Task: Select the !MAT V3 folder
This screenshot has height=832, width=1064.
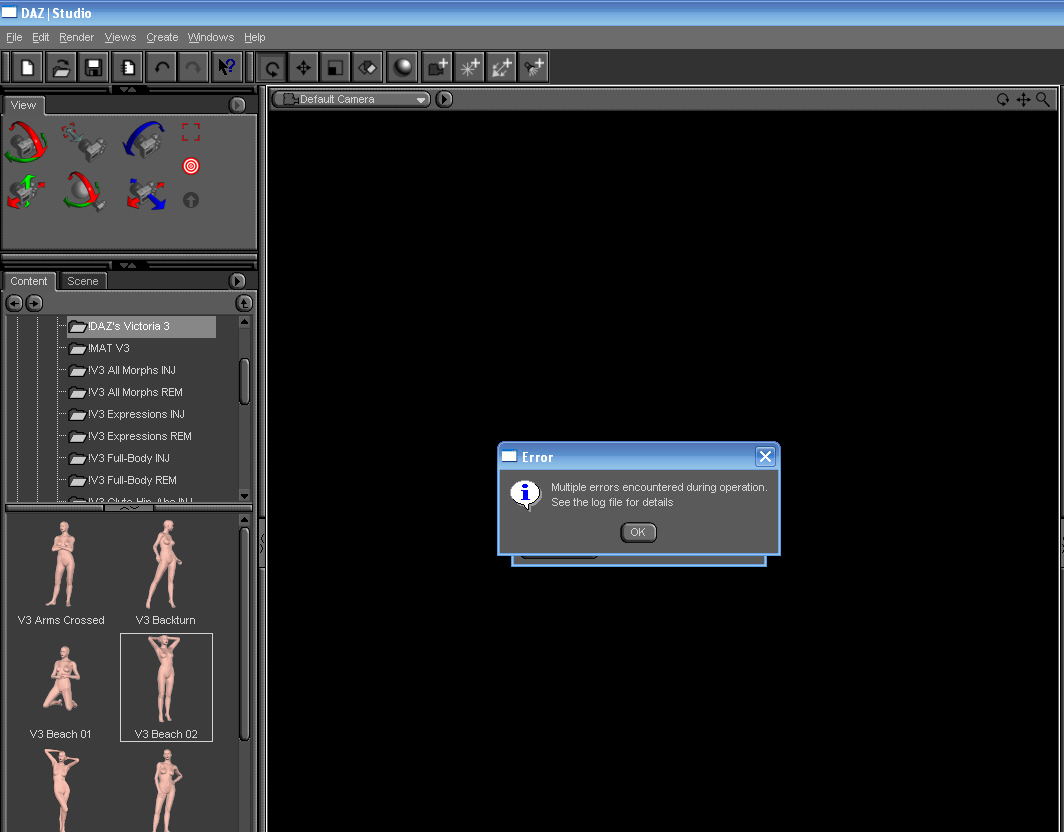Action: pos(99,348)
